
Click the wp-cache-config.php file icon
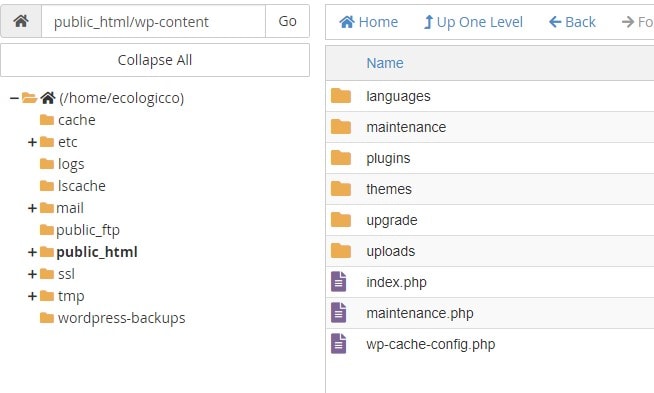339,344
